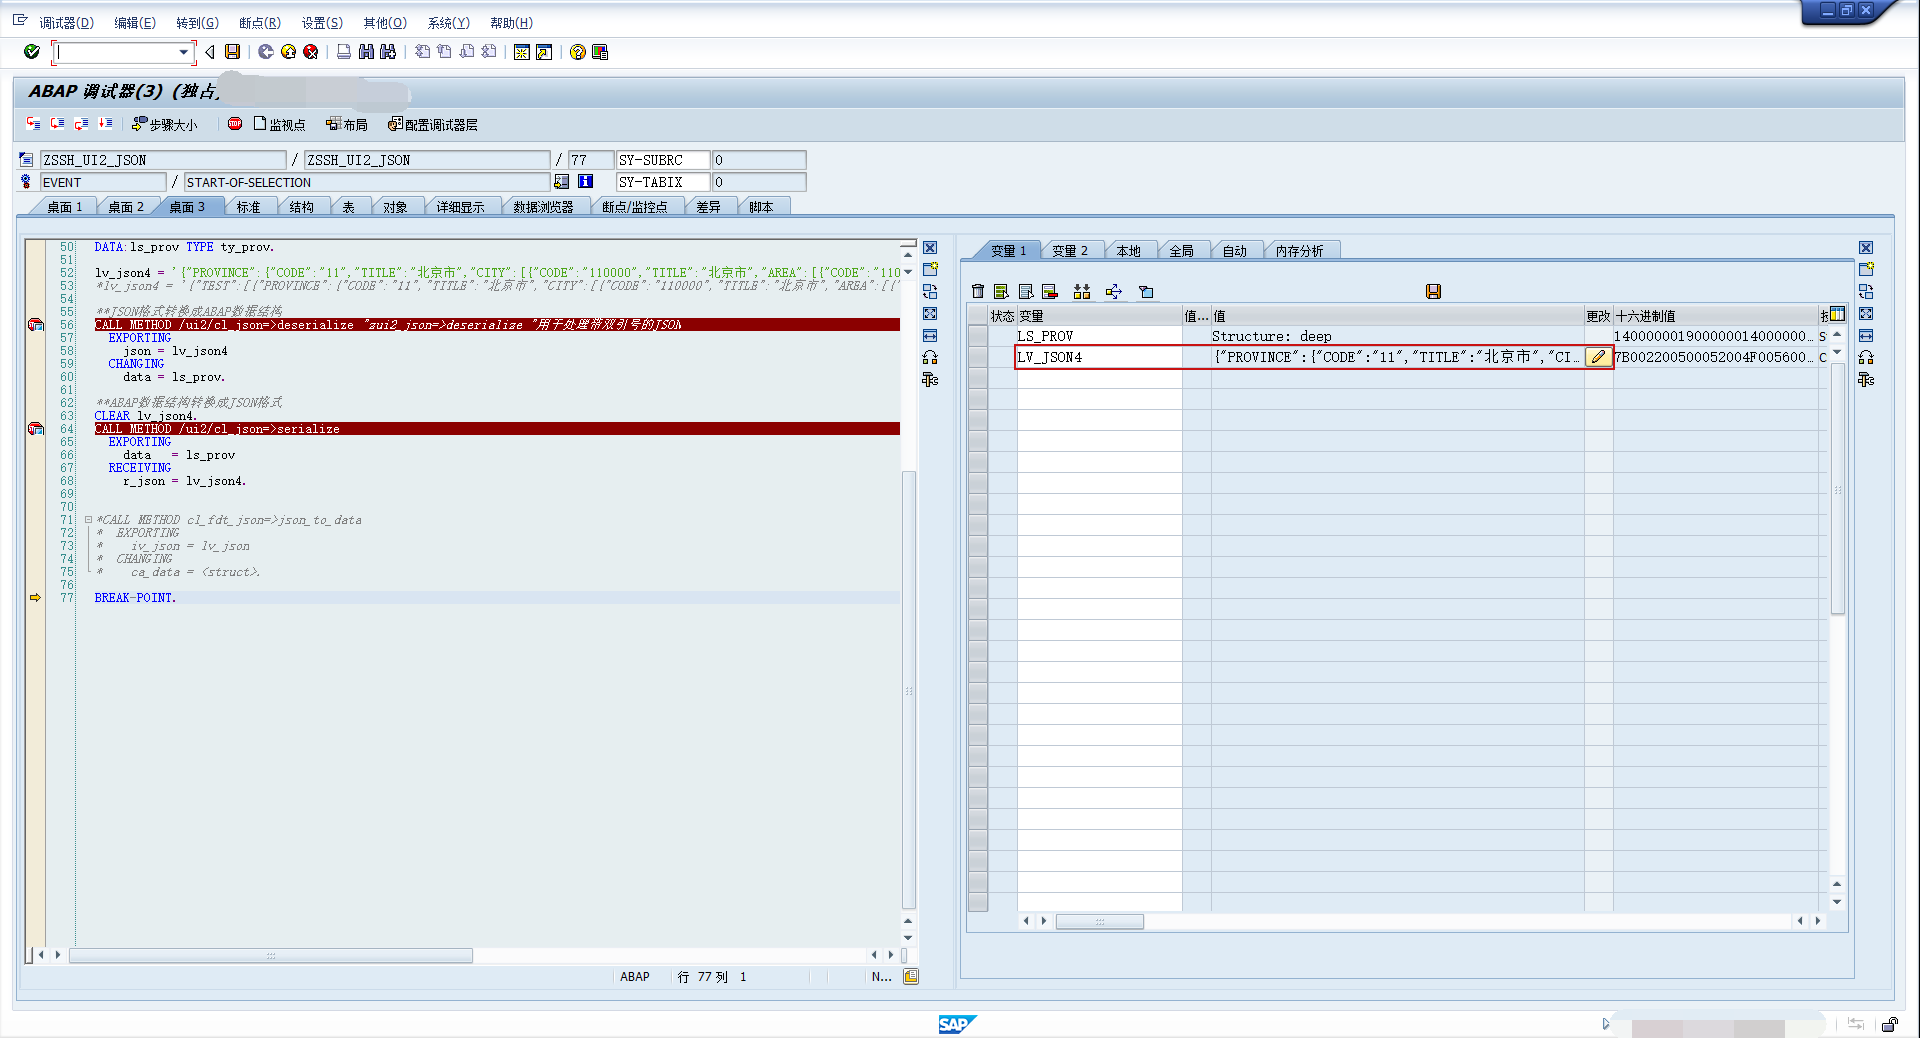This screenshot has width=1920, height=1038.
Task: Switch to the 结构 tab
Action: [x=301, y=207]
